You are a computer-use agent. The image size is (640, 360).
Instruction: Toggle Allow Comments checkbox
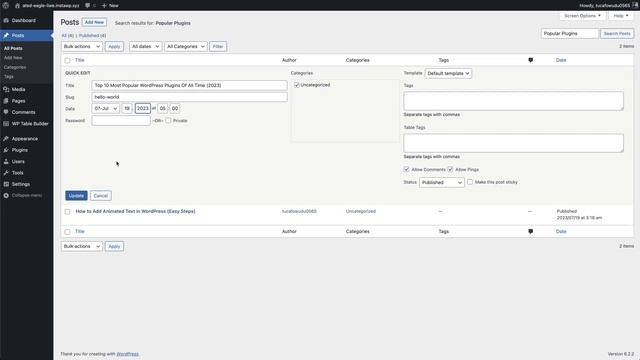pos(407,169)
